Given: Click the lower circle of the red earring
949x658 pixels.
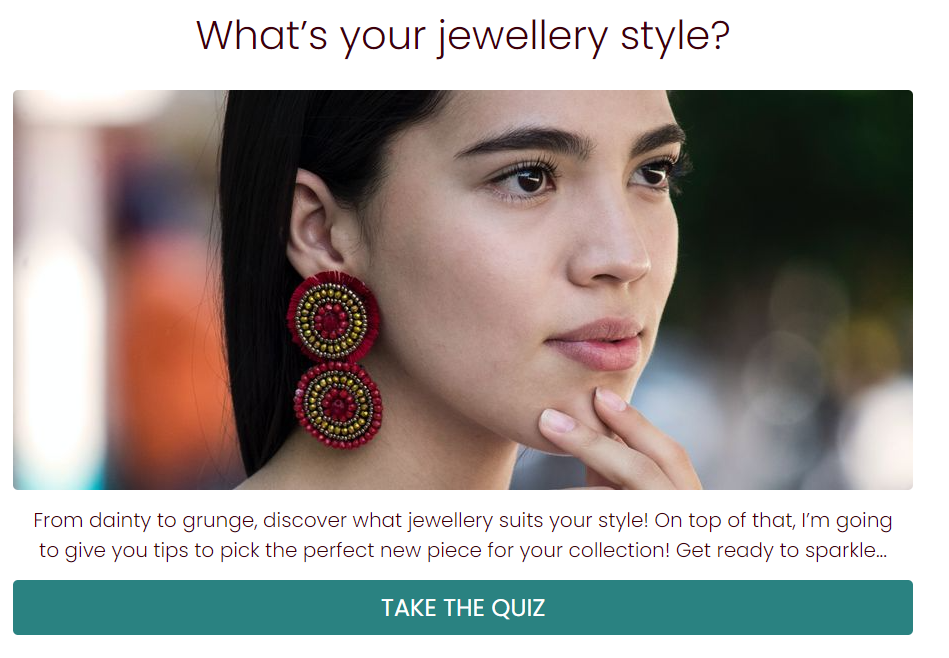Looking at the screenshot, I should pos(337,405).
